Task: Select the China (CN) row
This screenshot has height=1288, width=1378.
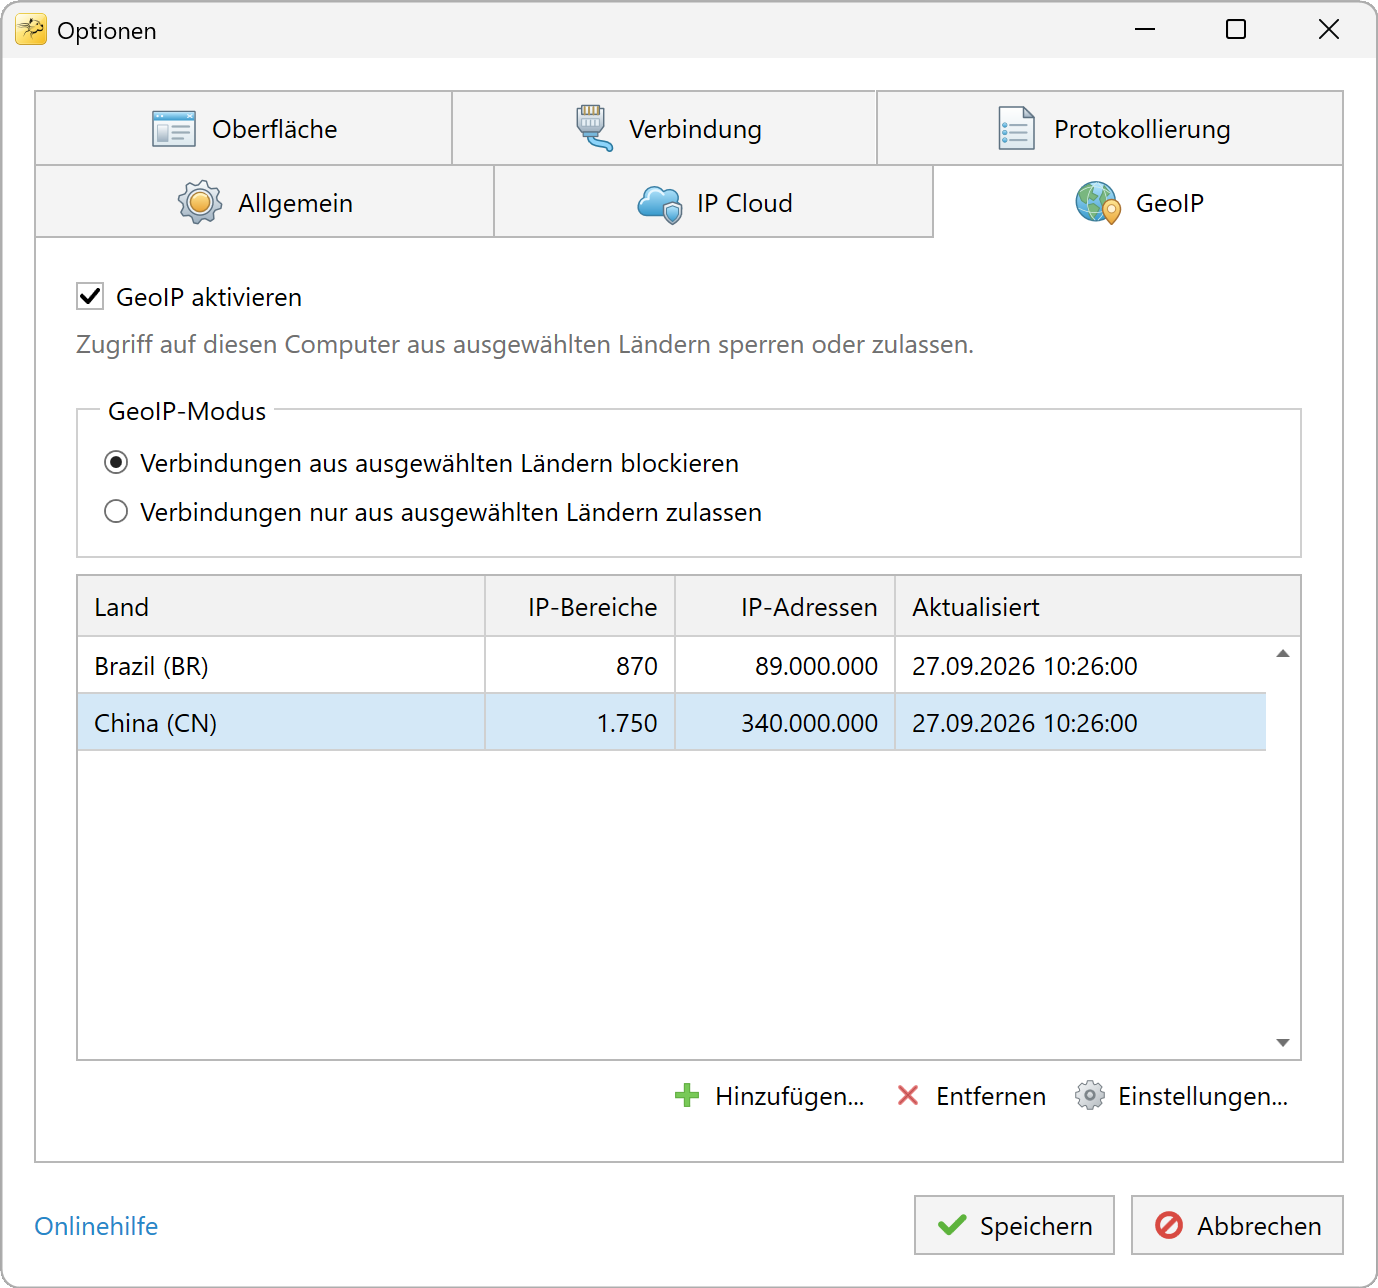Action: coord(672,723)
